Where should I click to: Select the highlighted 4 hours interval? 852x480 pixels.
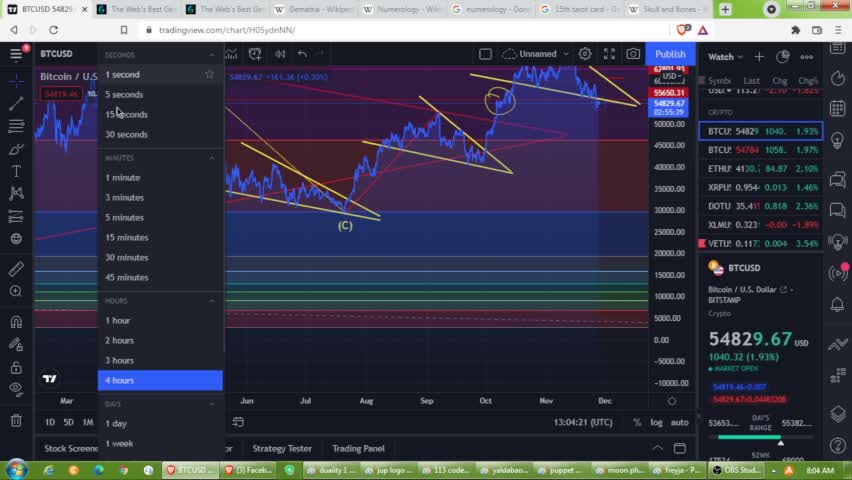point(160,381)
